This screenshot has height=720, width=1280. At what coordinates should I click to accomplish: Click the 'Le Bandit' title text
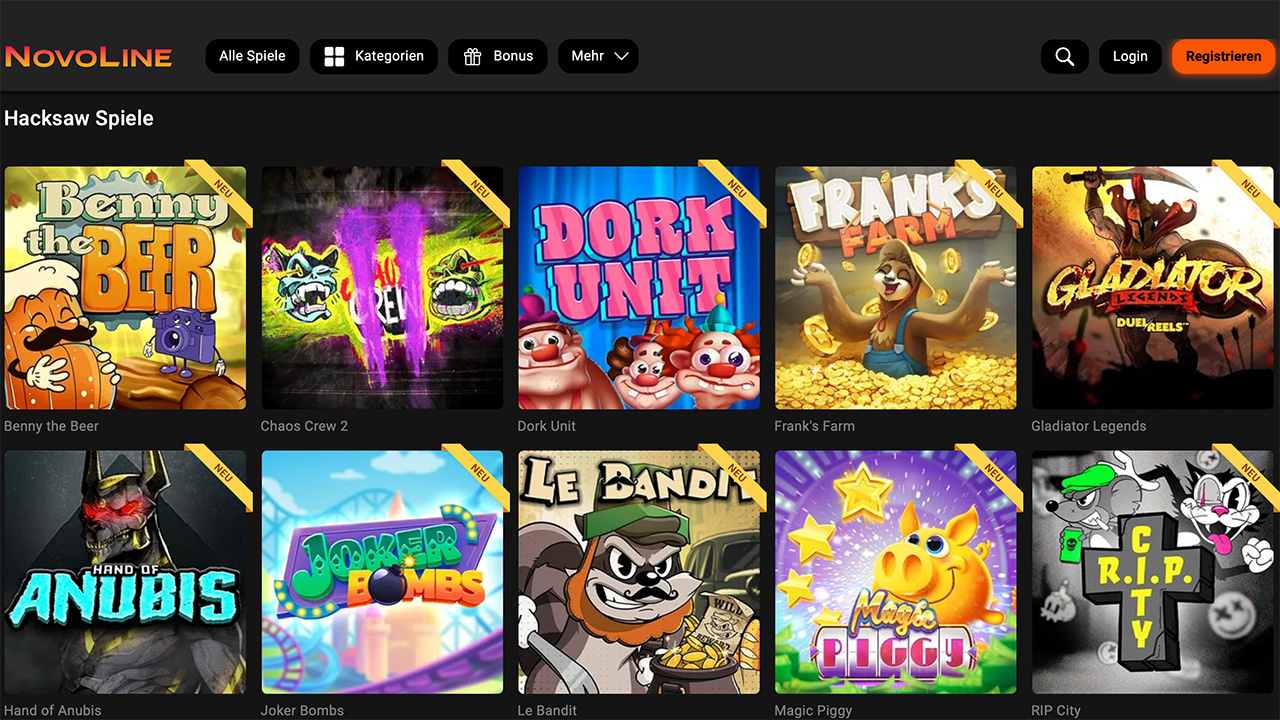point(548,711)
